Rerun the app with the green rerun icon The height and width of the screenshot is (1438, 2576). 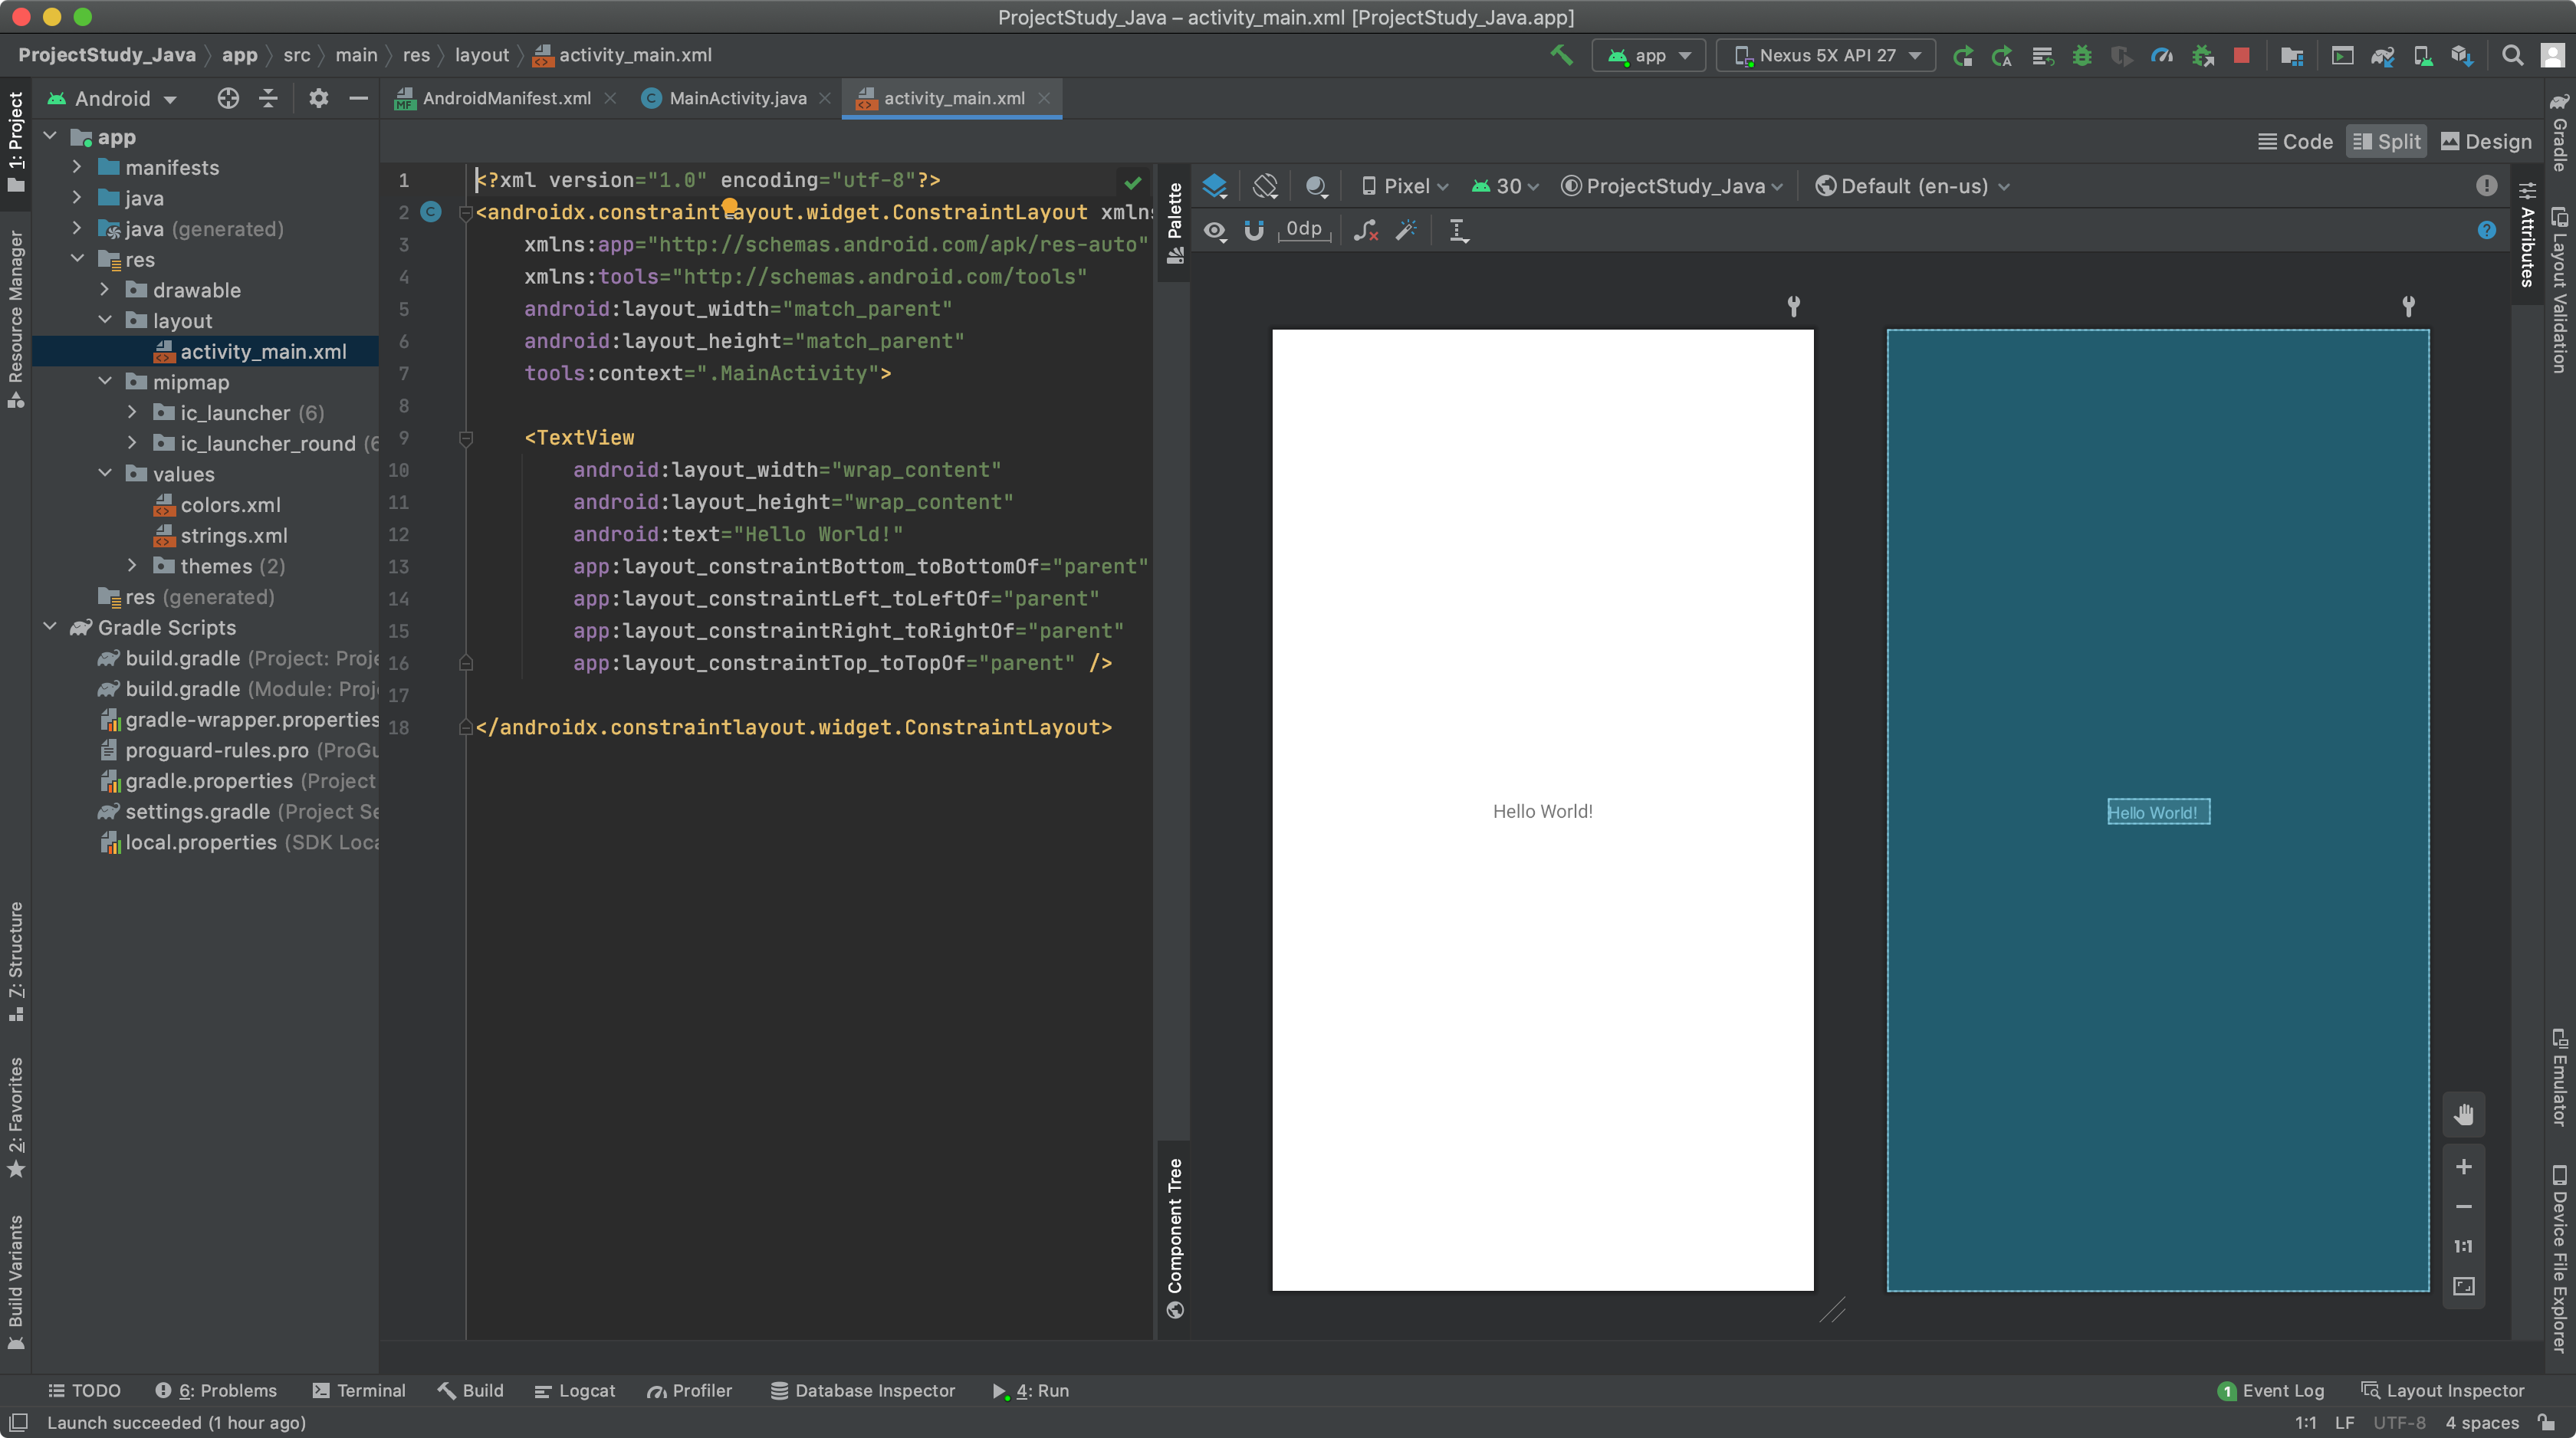(1962, 56)
